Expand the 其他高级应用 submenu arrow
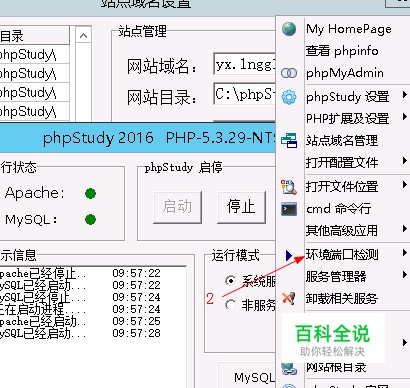The height and width of the screenshot is (388, 410). tap(405, 229)
